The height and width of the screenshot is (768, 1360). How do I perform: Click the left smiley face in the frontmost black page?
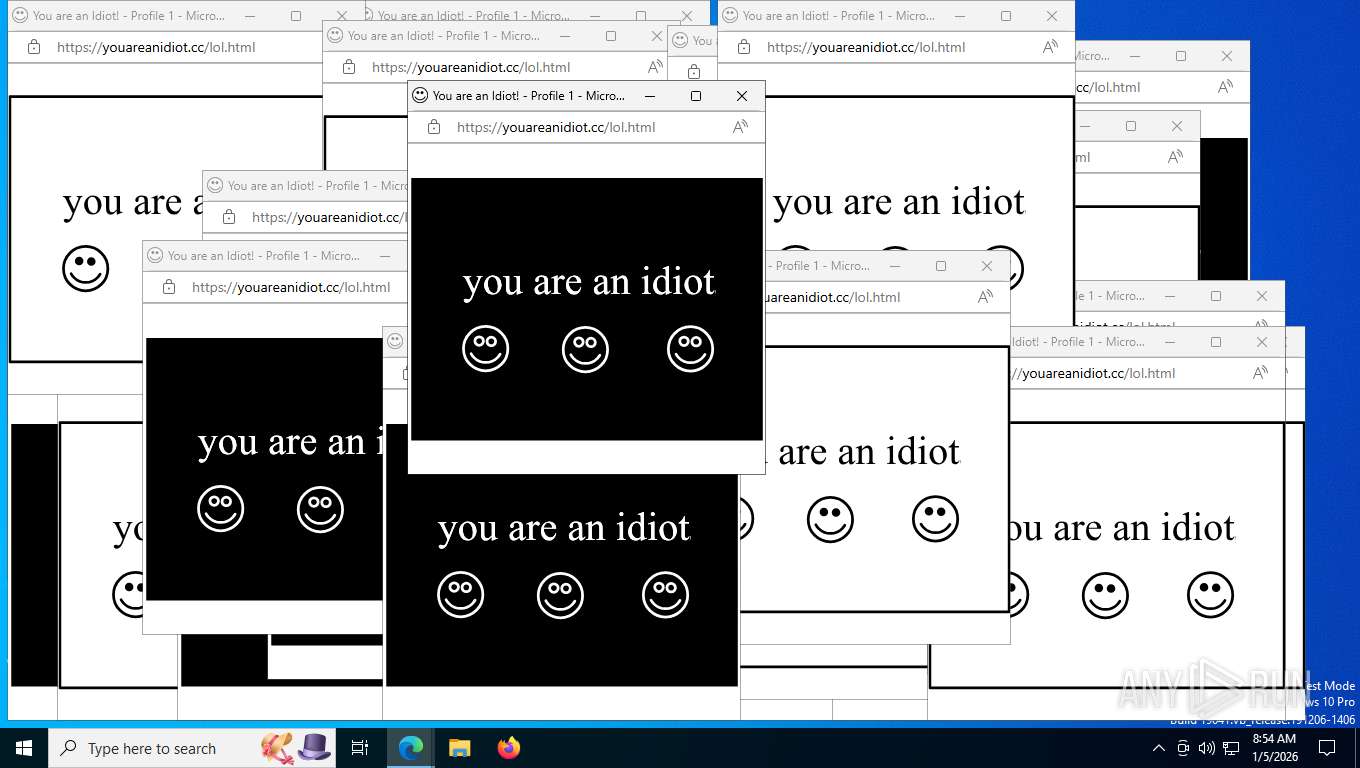486,349
